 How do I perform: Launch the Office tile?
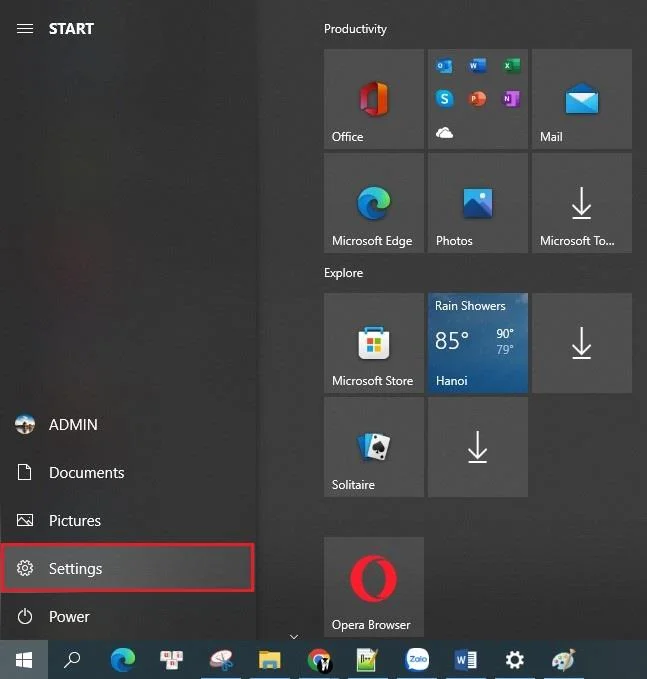pos(374,99)
